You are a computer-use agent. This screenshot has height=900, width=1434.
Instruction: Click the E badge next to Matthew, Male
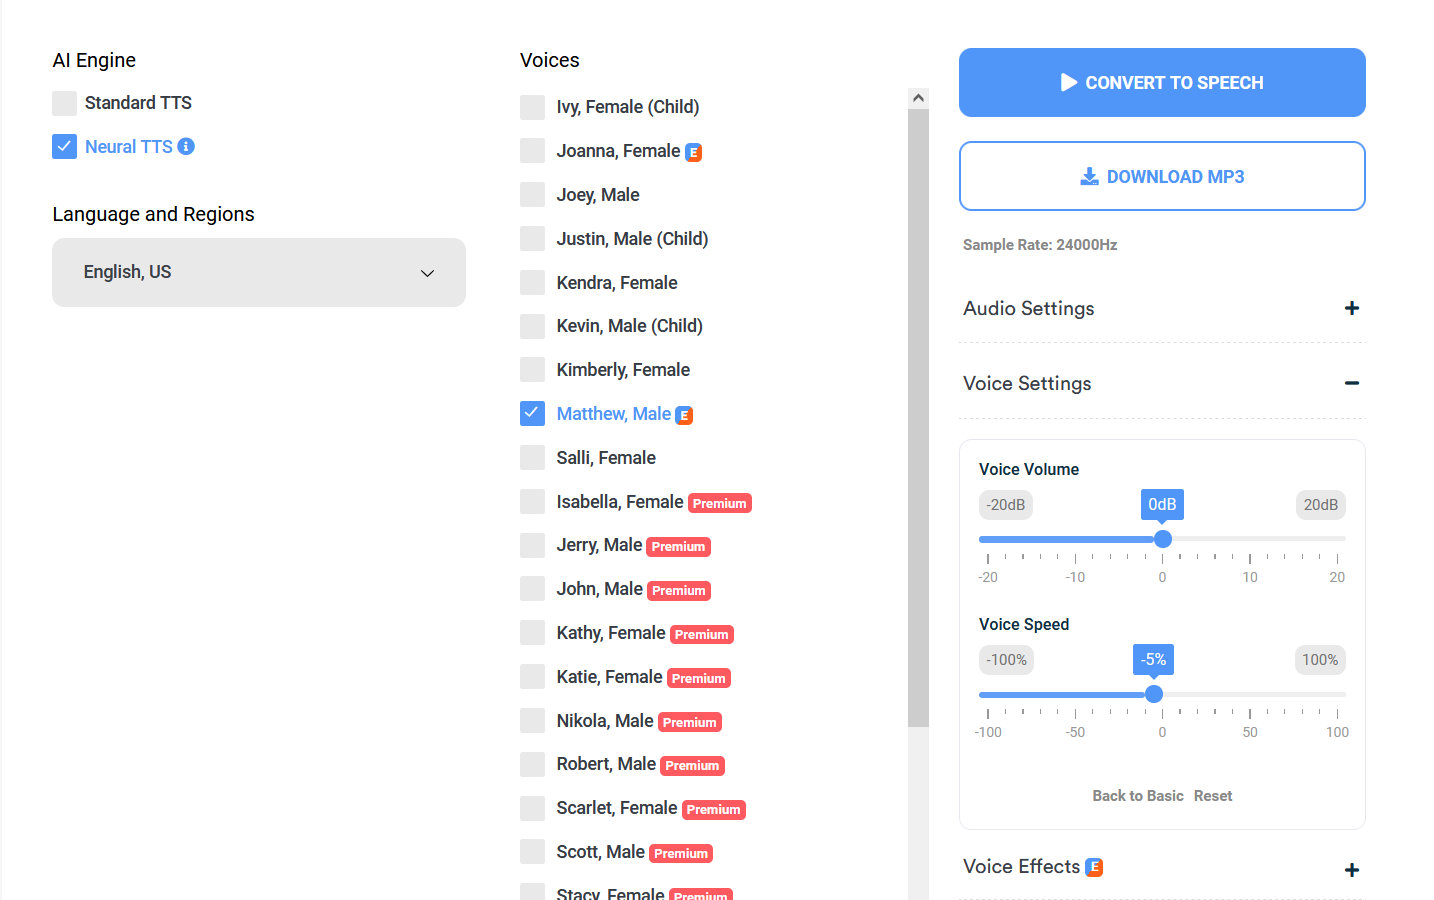(684, 415)
